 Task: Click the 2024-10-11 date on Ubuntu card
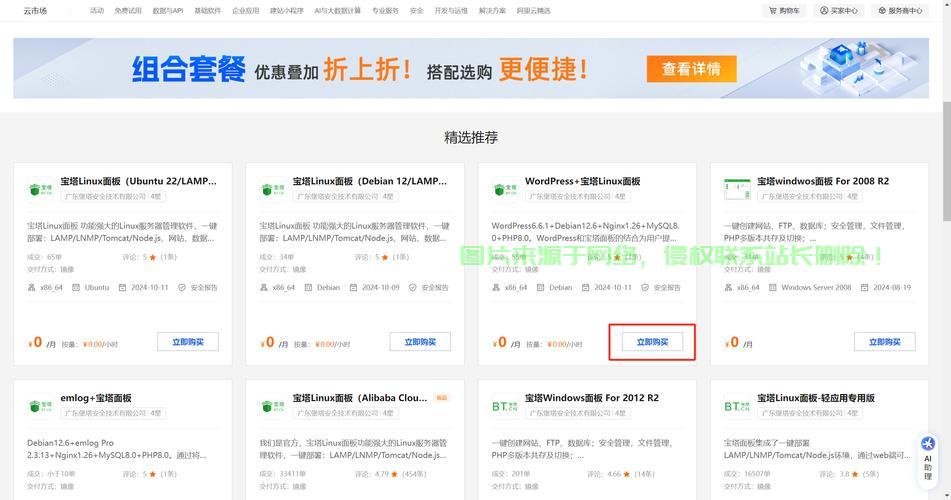[150, 287]
